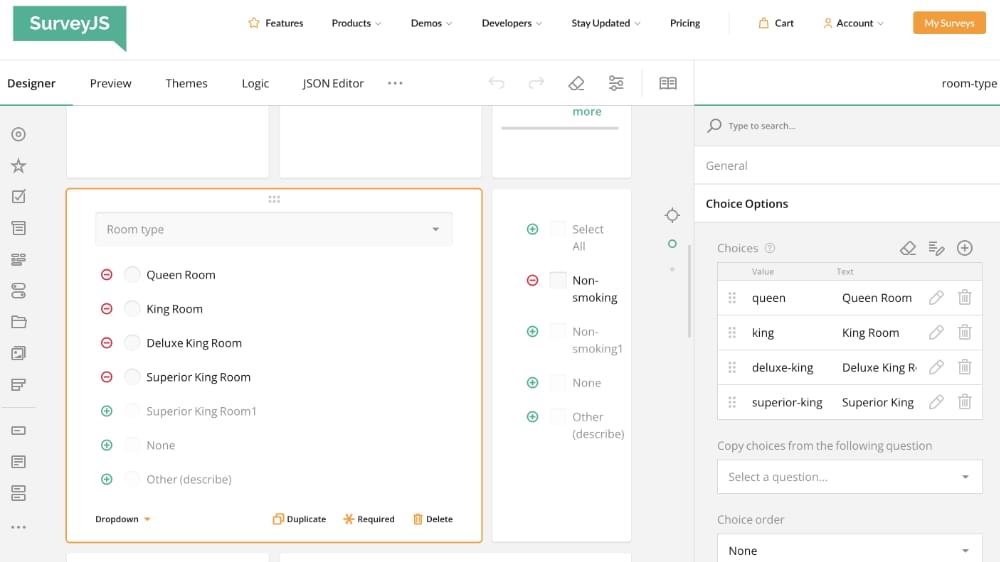Viewport: 1000px width, 562px height.
Task: Delete the room type question
Action: point(432,519)
